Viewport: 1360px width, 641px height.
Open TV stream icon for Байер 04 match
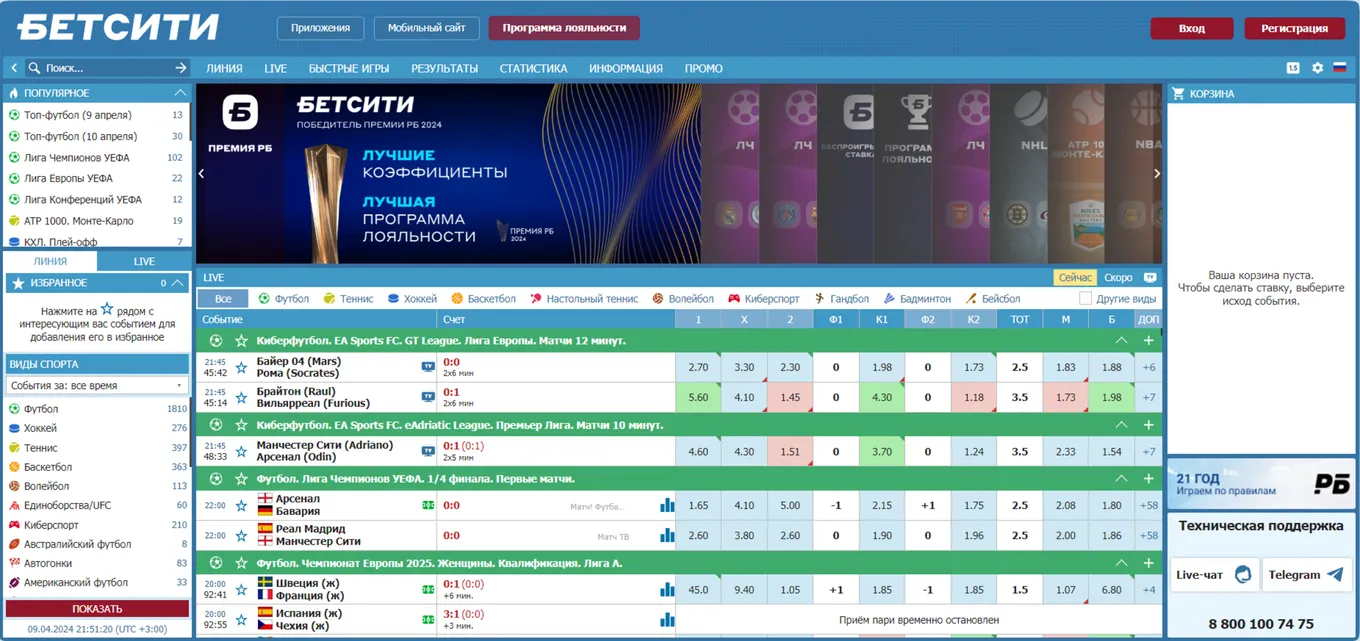point(428,367)
